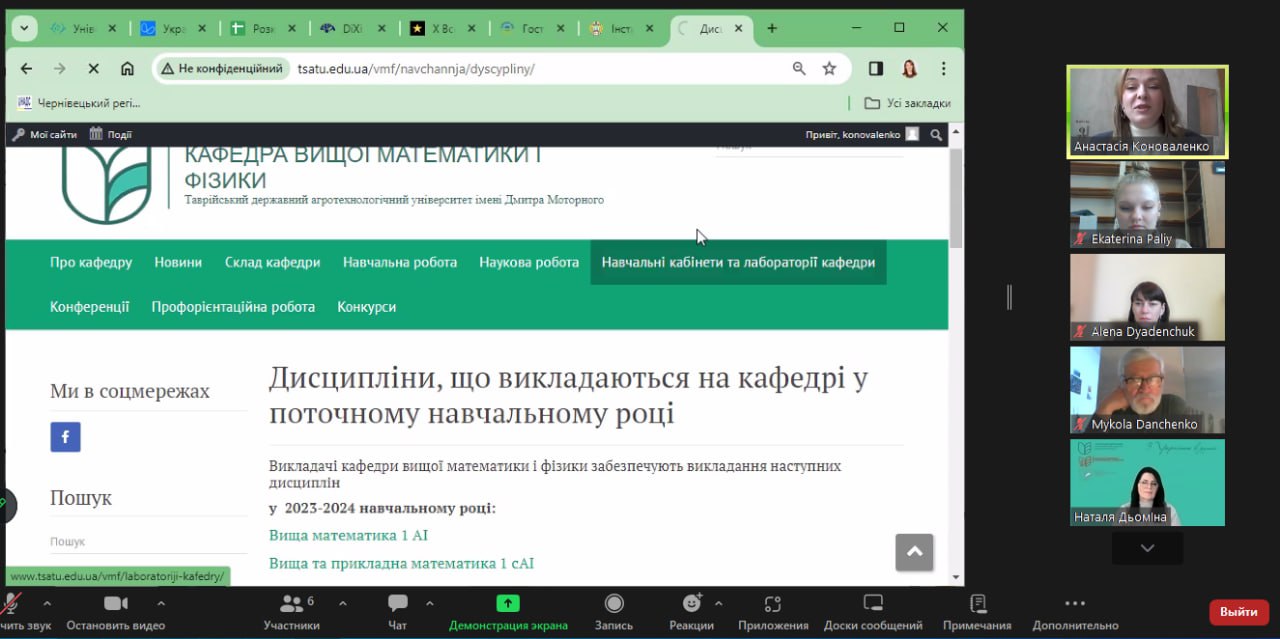The image size is (1280, 639).
Task: Open the Навчальна робота menu item
Action: (x=400, y=262)
